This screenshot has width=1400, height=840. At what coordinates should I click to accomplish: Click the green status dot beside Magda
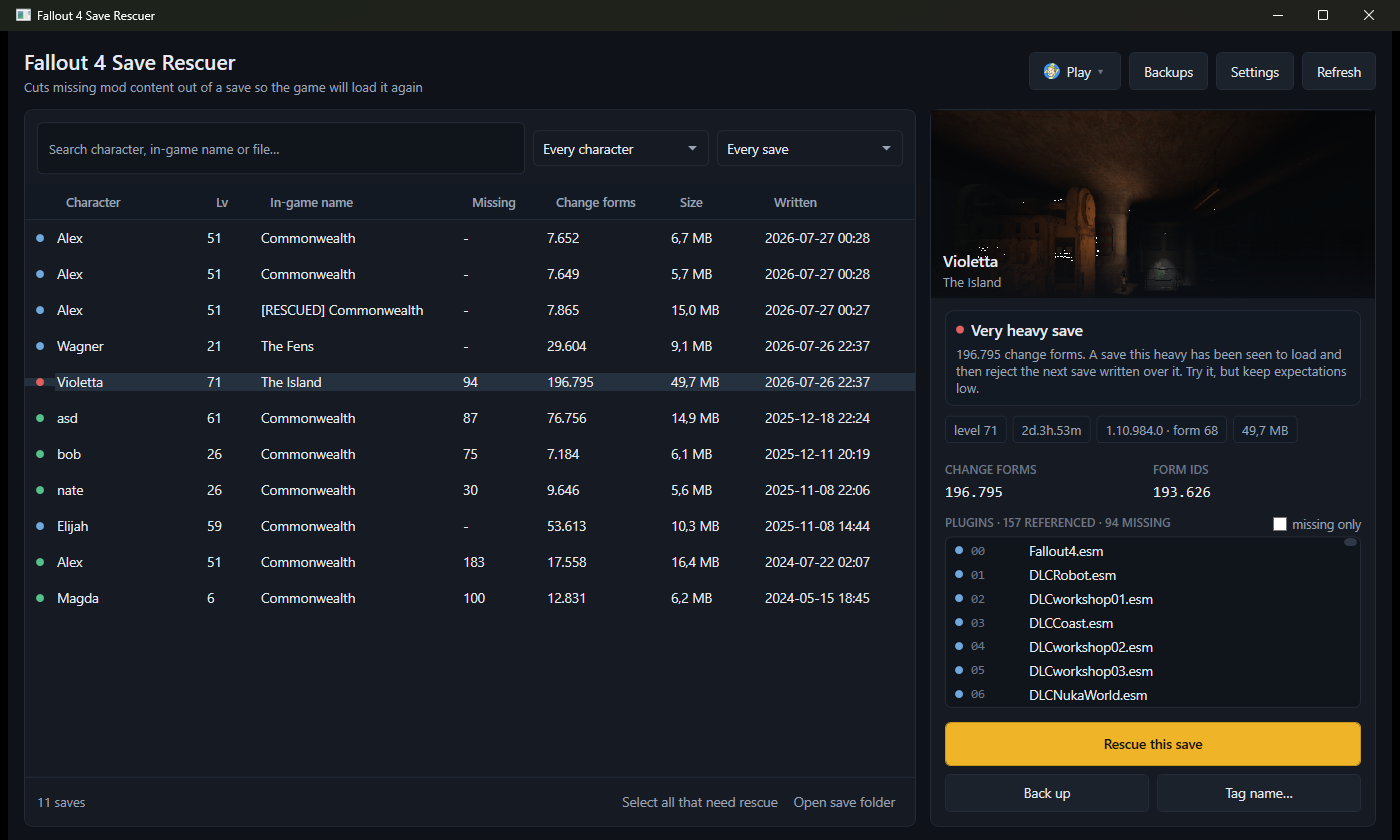point(40,598)
